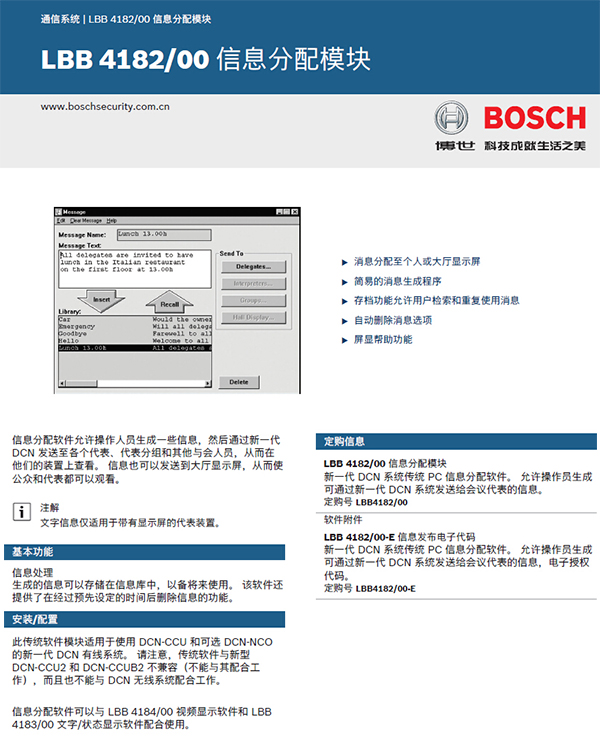
Task: Click the blue bullet arrow before 自动删除消息选项
Action: pyautogui.click(x=344, y=321)
